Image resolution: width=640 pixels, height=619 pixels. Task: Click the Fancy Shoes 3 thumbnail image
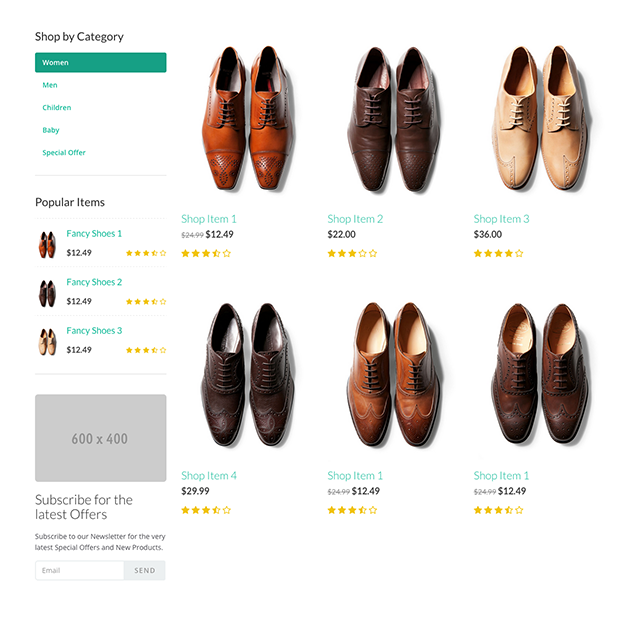(x=47, y=342)
